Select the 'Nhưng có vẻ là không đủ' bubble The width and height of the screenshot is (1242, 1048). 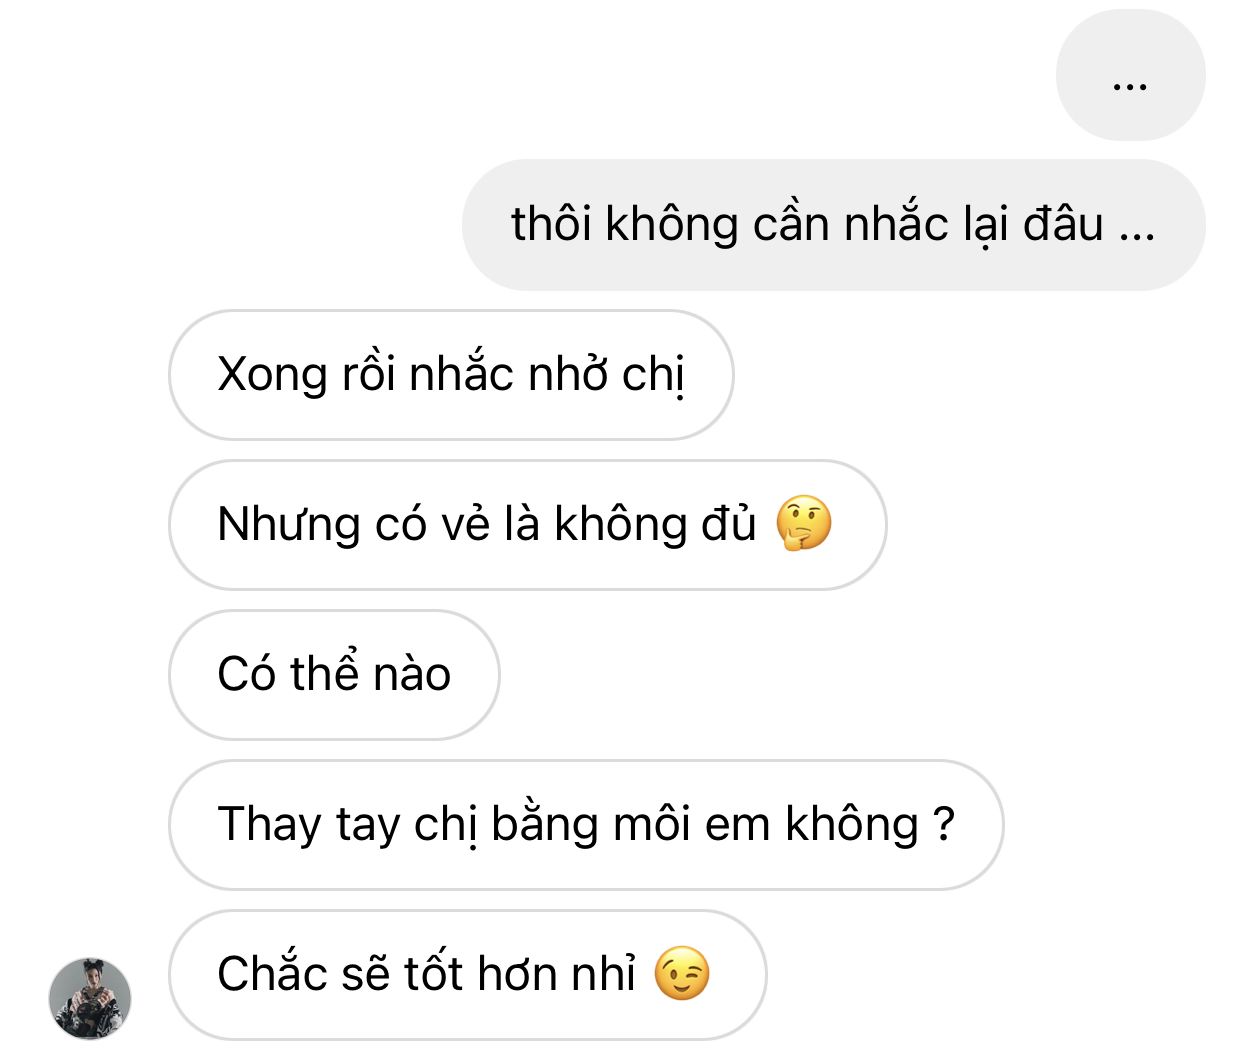[x=528, y=525]
